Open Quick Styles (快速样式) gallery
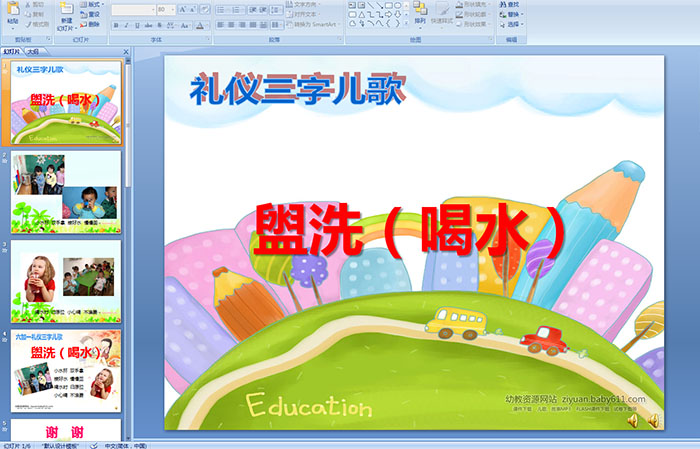Viewport: 700px width, 449px height. 442,13
